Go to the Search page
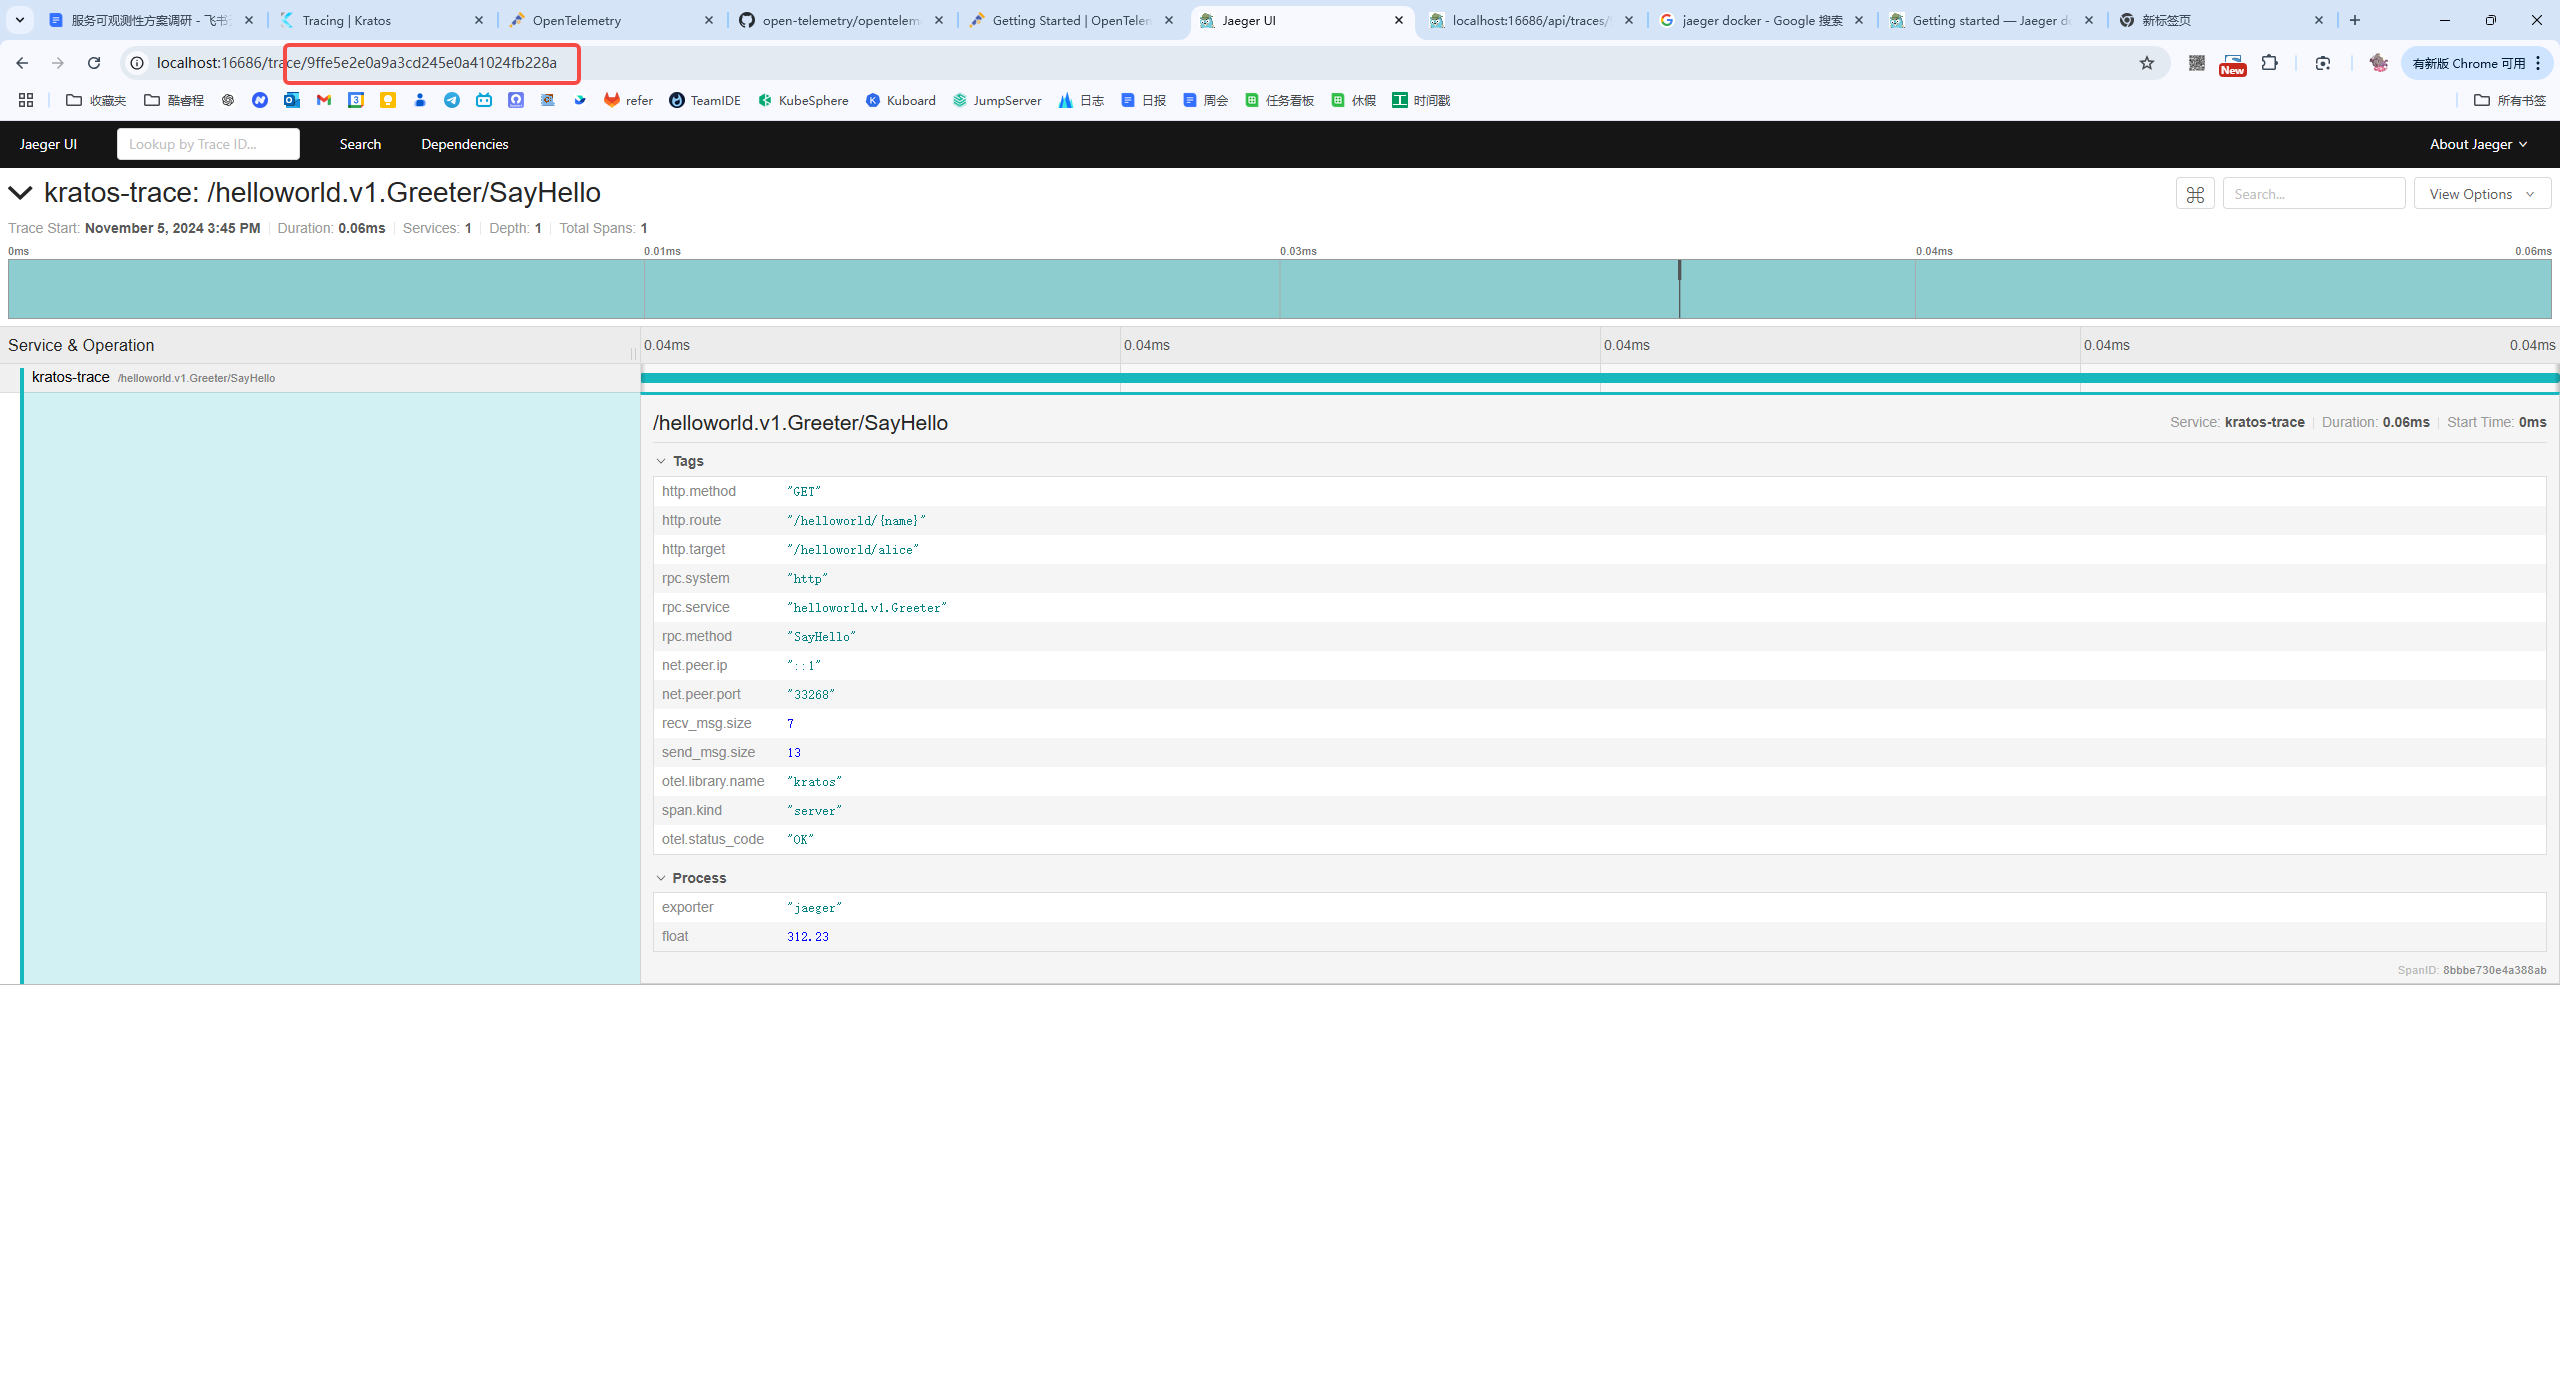Image resolution: width=2560 pixels, height=1392 pixels. (x=360, y=144)
